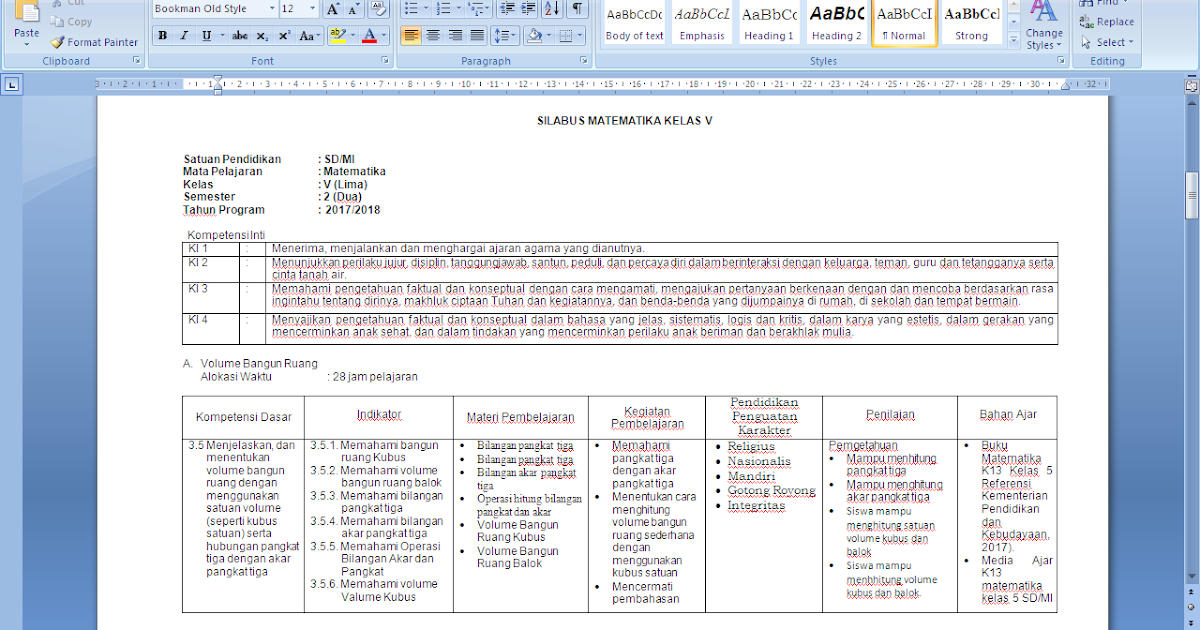Toggle Subscript formatting
This screenshot has height=630, width=1200.
pyautogui.click(x=262, y=36)
